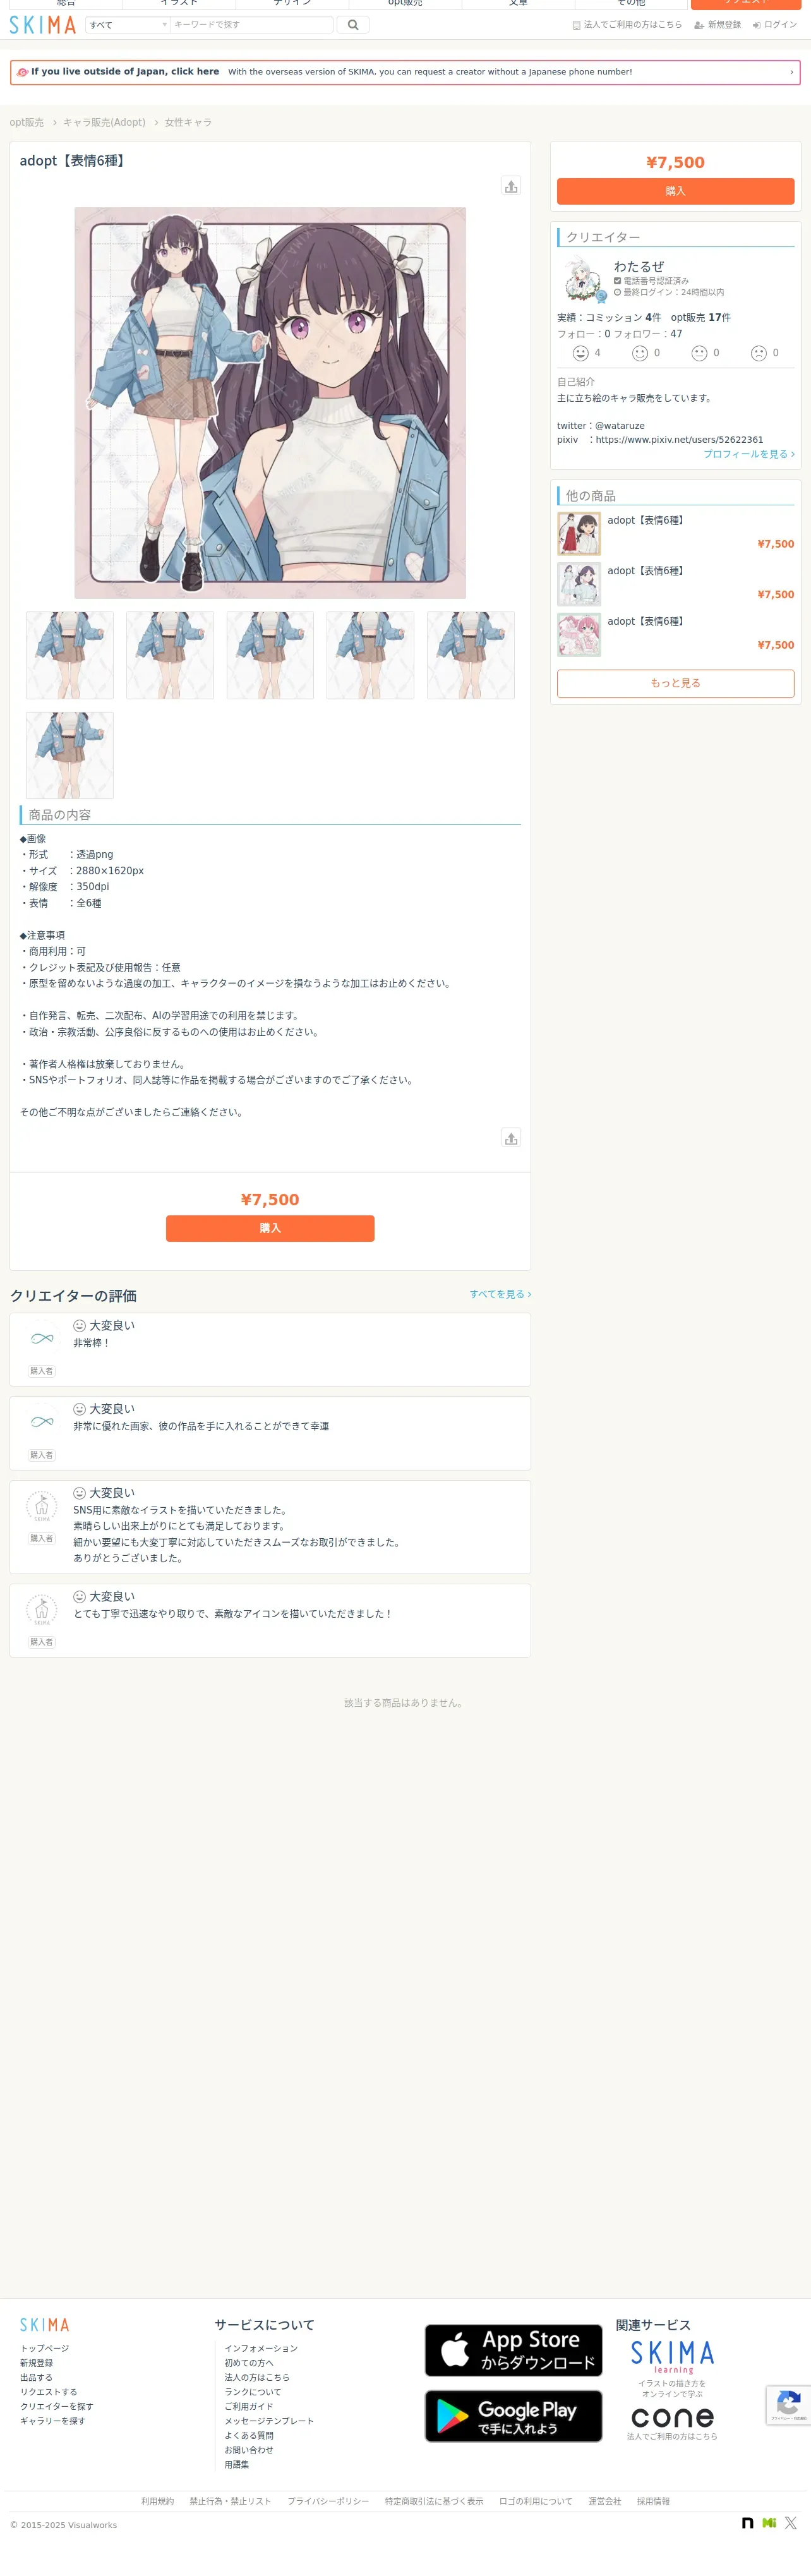Screen dimensions: 811x2576
Task: Click the neutral face rating icon
Action: click(x=700, y=353)
